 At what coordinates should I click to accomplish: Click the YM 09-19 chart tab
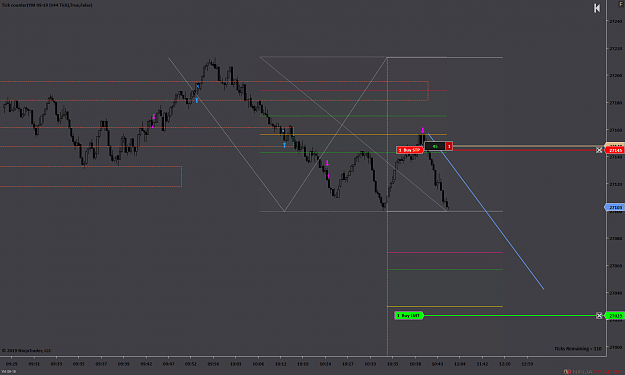[x=8, y=371]
